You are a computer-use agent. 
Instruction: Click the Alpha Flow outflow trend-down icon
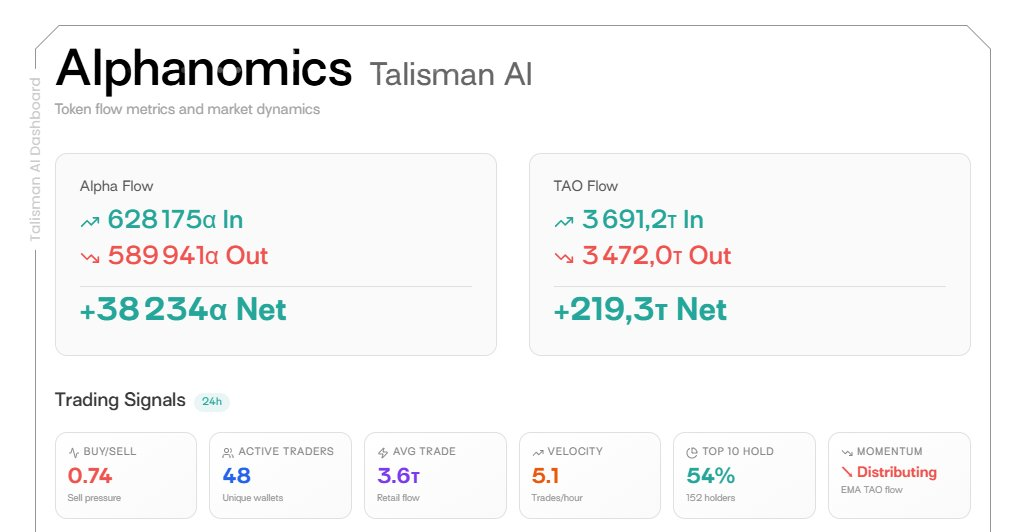[90, 257]
